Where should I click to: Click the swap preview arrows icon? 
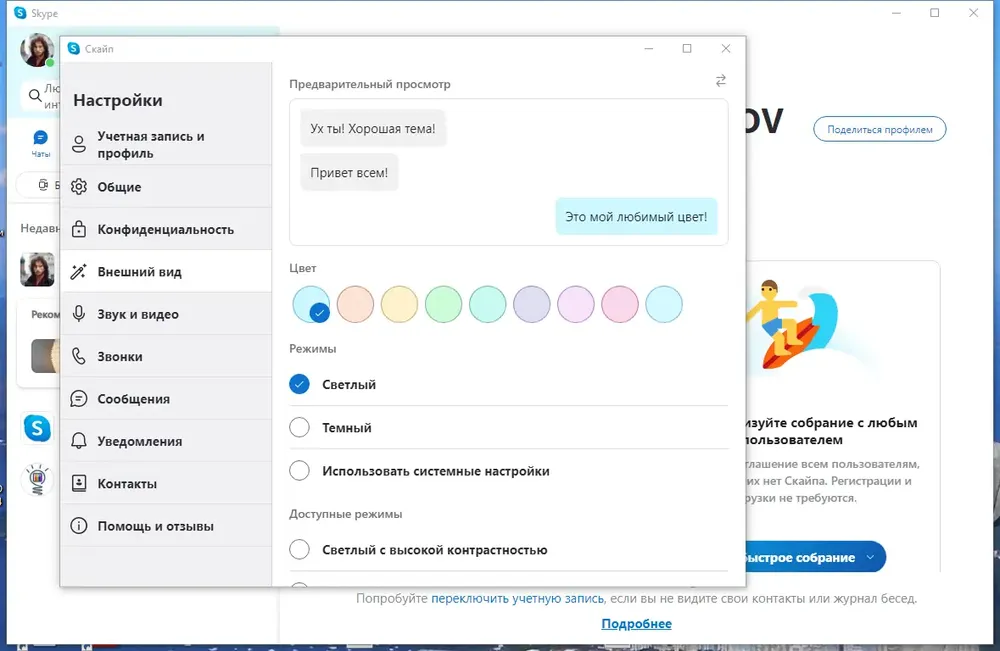click(721, 81)
